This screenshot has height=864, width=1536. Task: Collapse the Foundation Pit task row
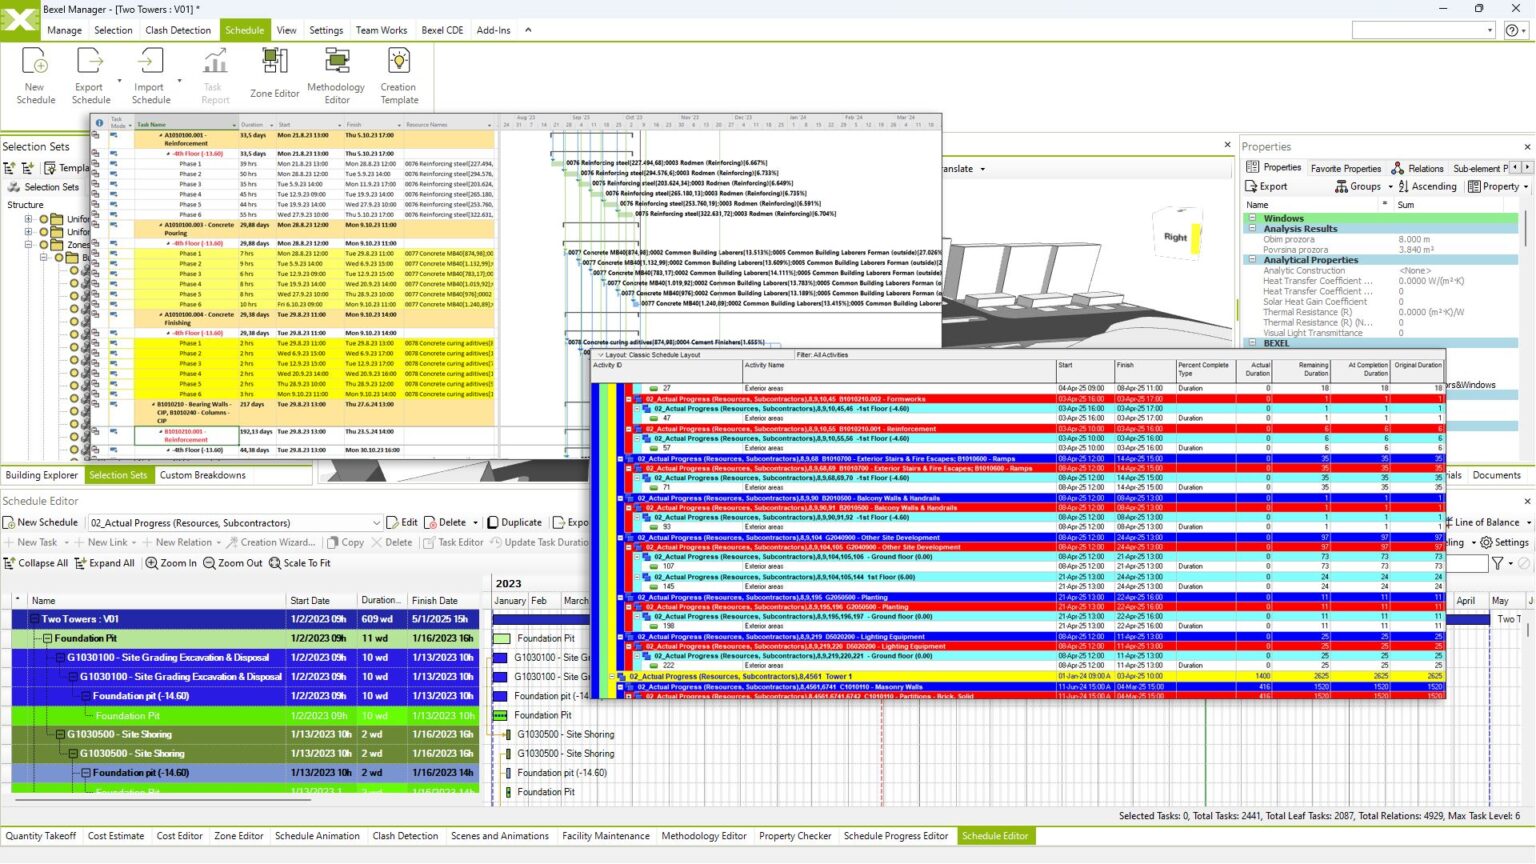[x=47, y=638]
